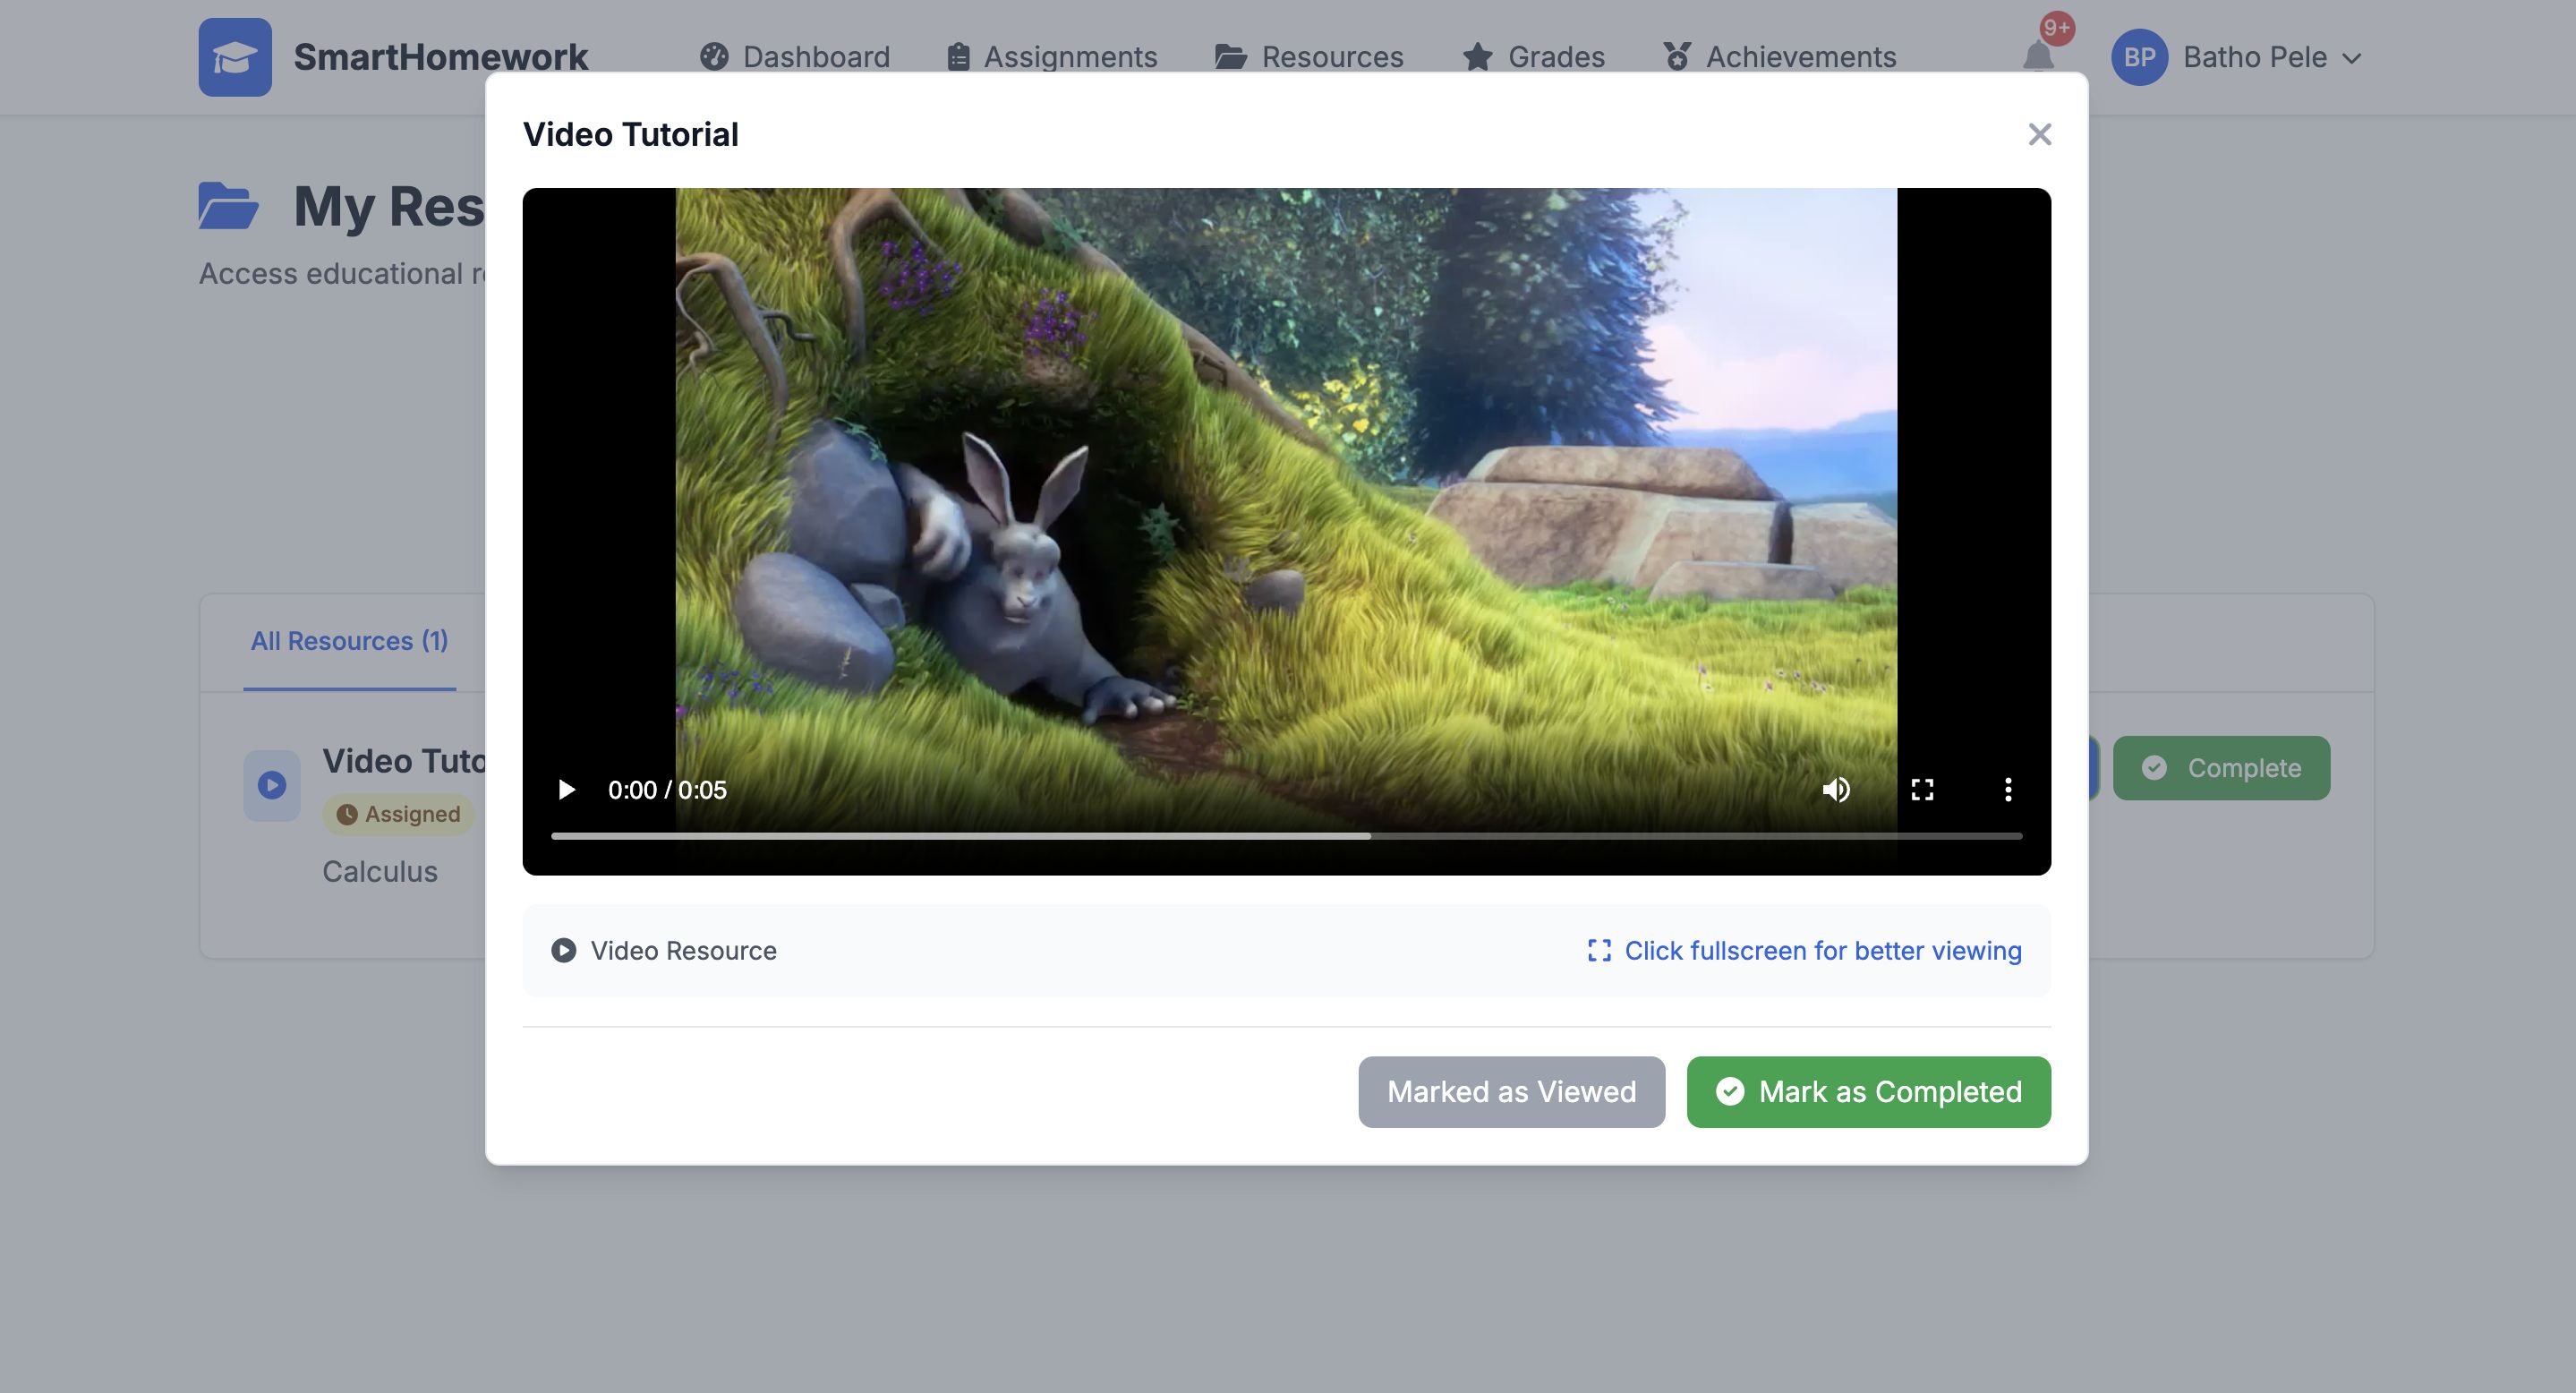Screen dimensions: 2576x1393
Task: Play the video tutorial
Action: (x=566, y=790)
